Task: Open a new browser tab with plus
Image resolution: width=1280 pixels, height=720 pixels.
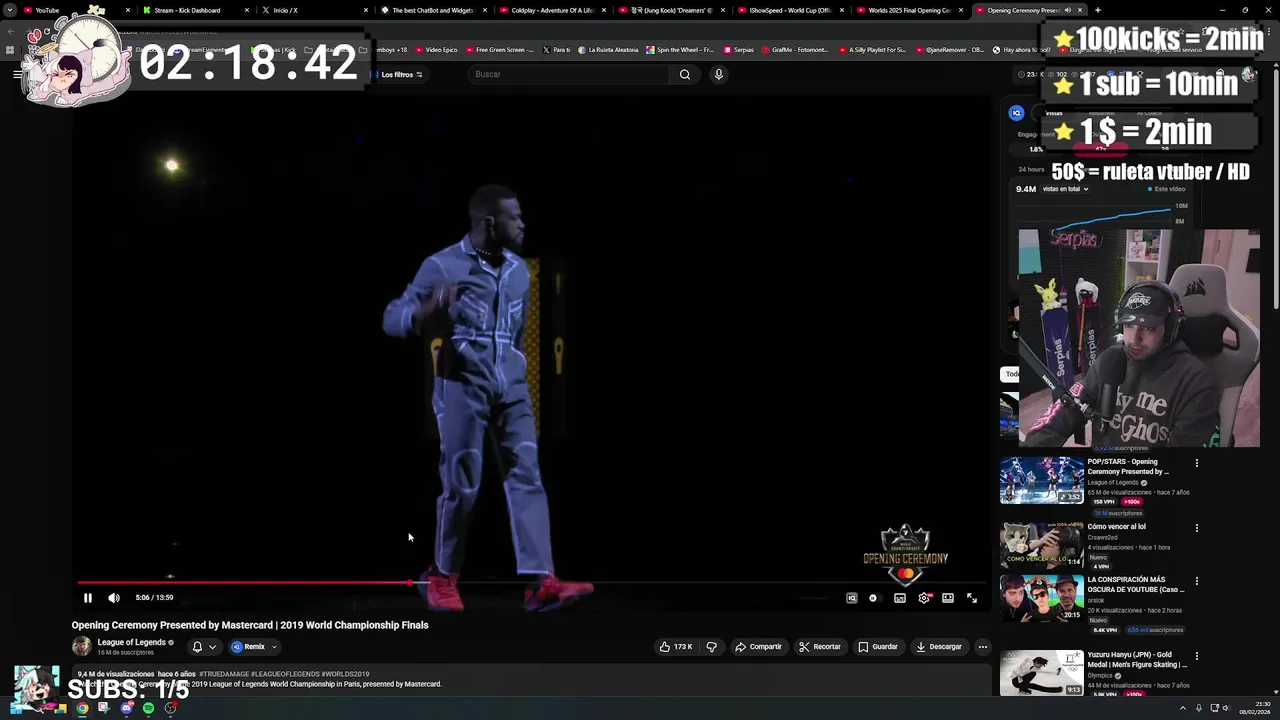Action: pyautogui.click(x=1097, y=10)
